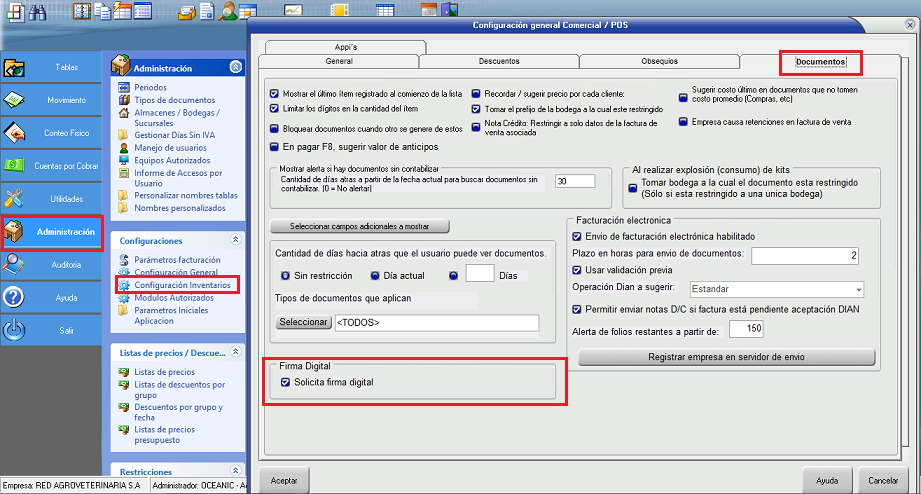The image size is (921, 494).
Task: Open the Obsequios tab
Action: tap(659, 61)
